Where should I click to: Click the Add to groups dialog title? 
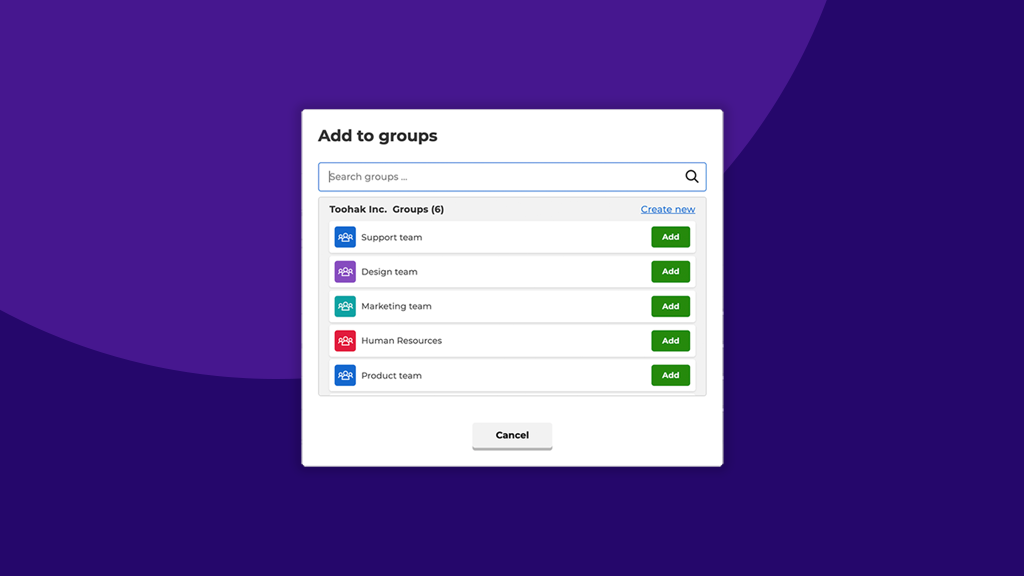(378, 136)
